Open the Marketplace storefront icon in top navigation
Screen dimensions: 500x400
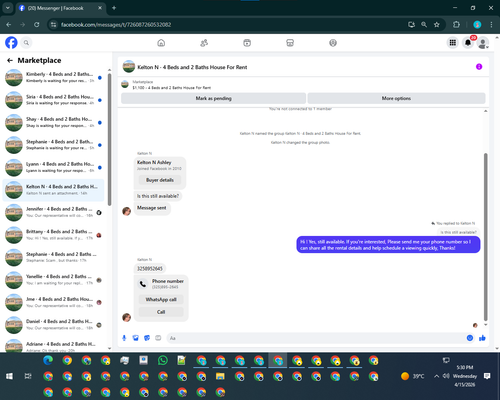pos(290,43)
